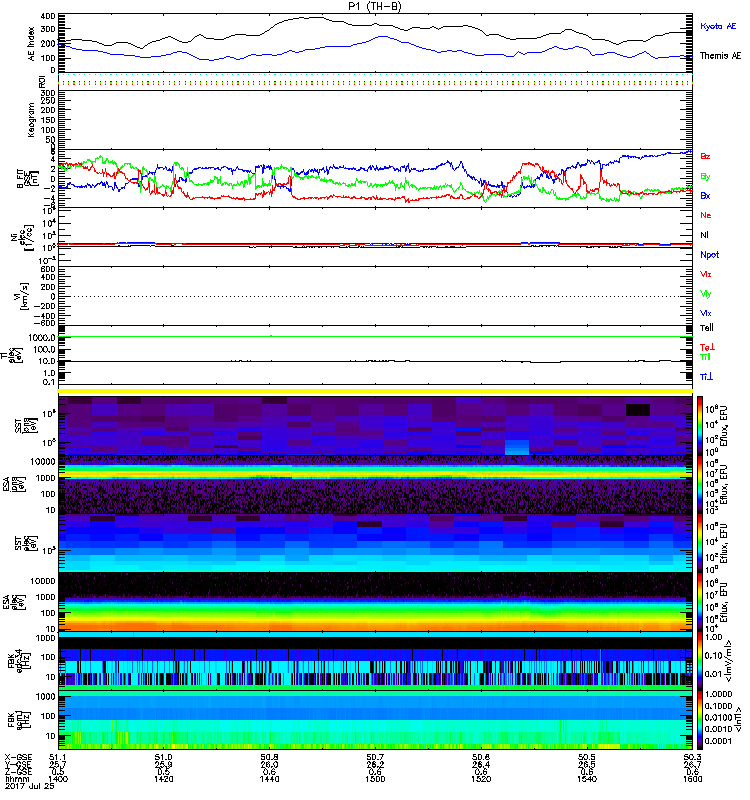
Task: Click the Themis AE legend label
Action: tap(720, 56)
